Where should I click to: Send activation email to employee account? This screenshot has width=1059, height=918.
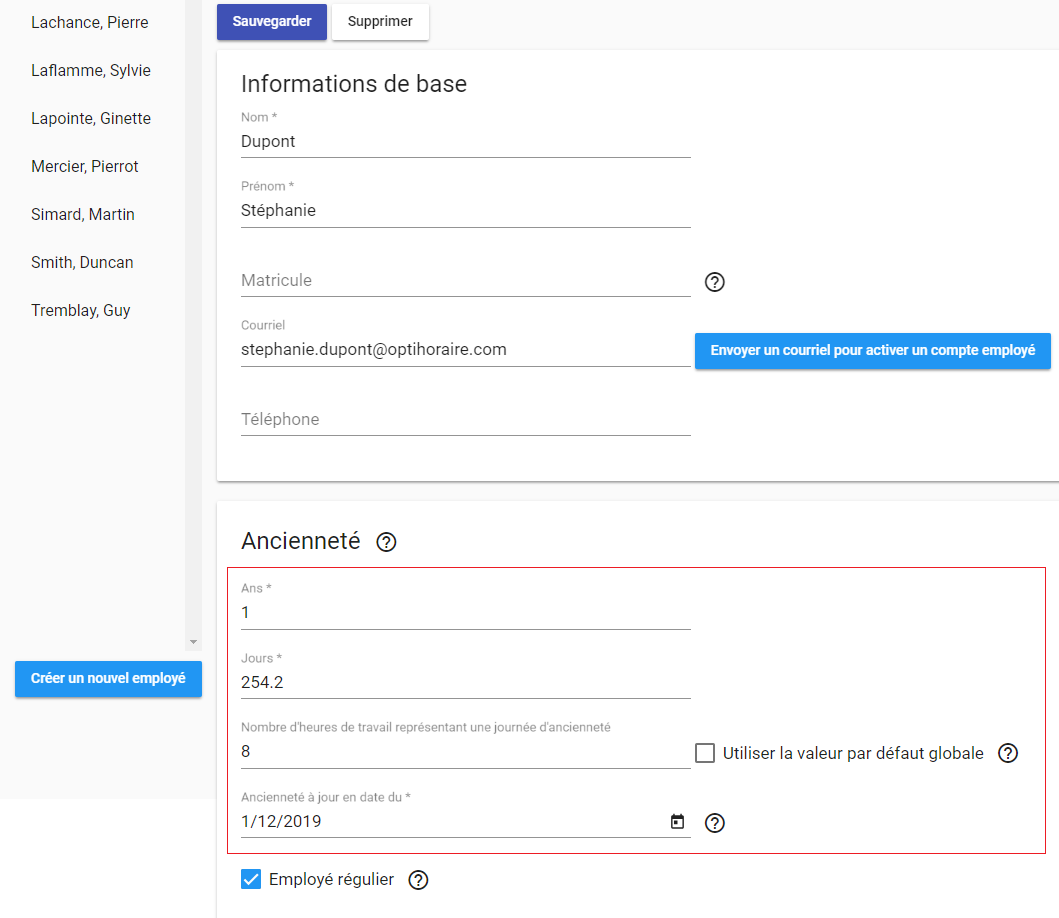coord(872,351)
